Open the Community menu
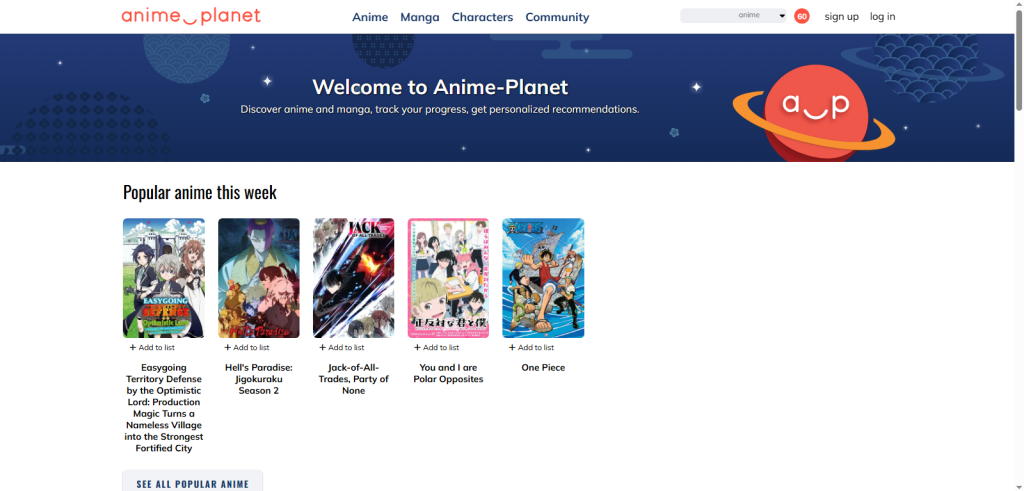 557,17
